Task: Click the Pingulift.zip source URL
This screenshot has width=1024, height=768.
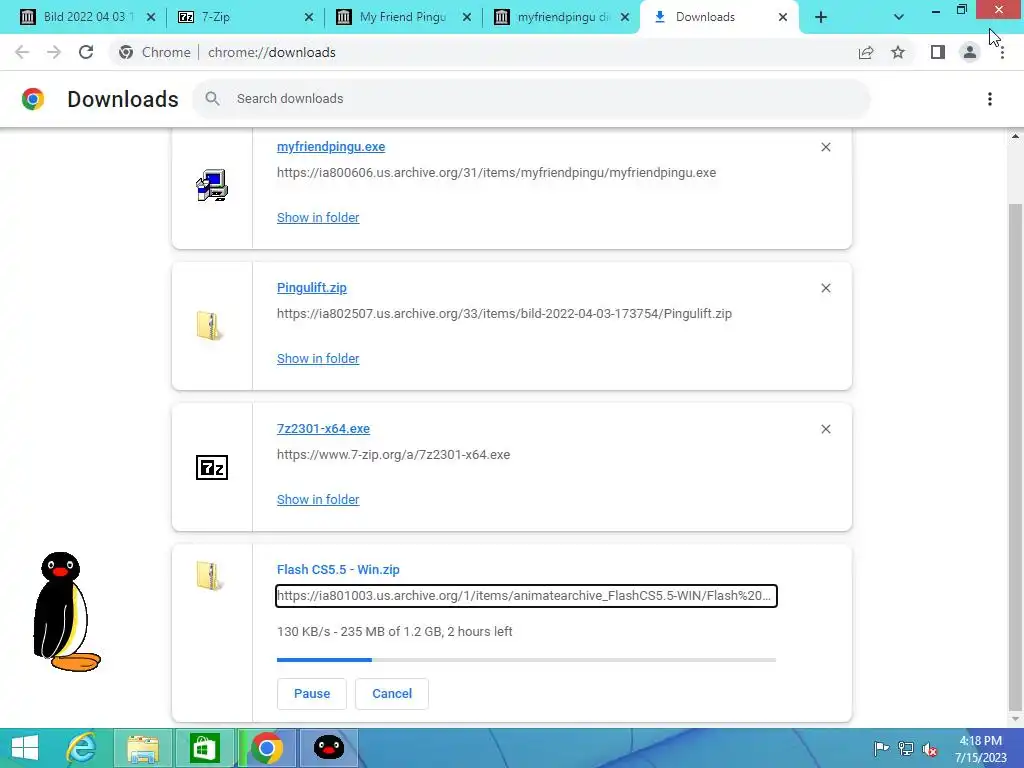Action: point(504,314)
